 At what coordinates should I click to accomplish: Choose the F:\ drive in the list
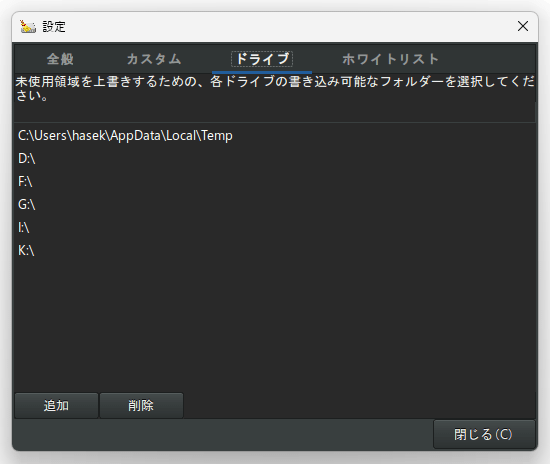[275, 182]
